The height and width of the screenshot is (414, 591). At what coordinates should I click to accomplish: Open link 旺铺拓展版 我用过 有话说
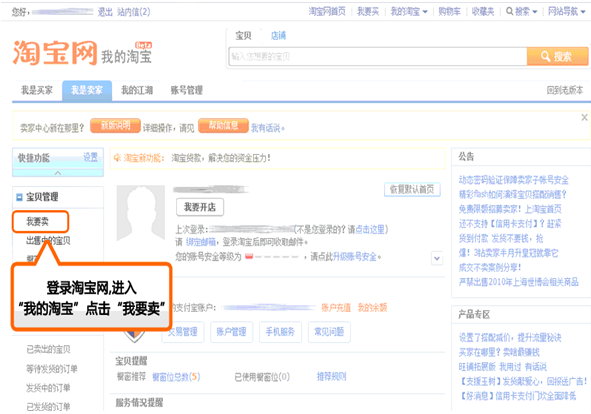click(502, 367)
